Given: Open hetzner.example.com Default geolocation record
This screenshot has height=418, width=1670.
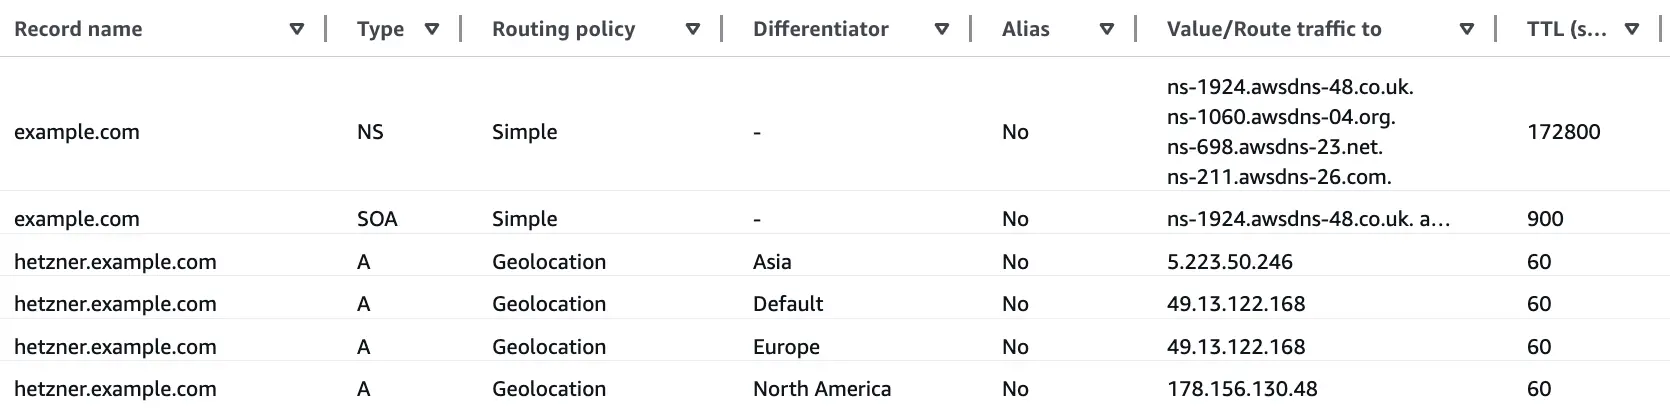Looking at the screenshot, I should (x=115, y=304).
